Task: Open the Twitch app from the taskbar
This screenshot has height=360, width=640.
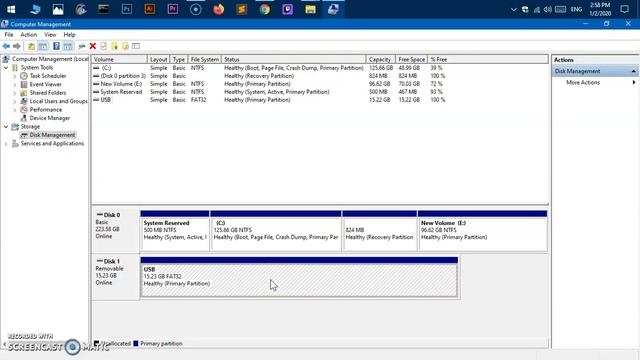Action: point(287,9)
